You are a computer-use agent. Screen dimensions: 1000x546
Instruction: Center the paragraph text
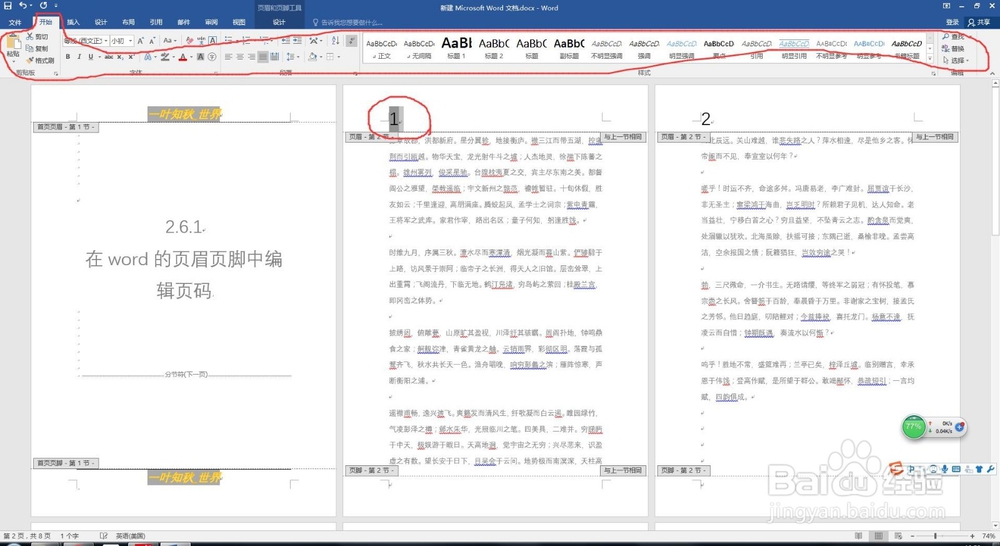pyautogui.click(x=240, y=57)
